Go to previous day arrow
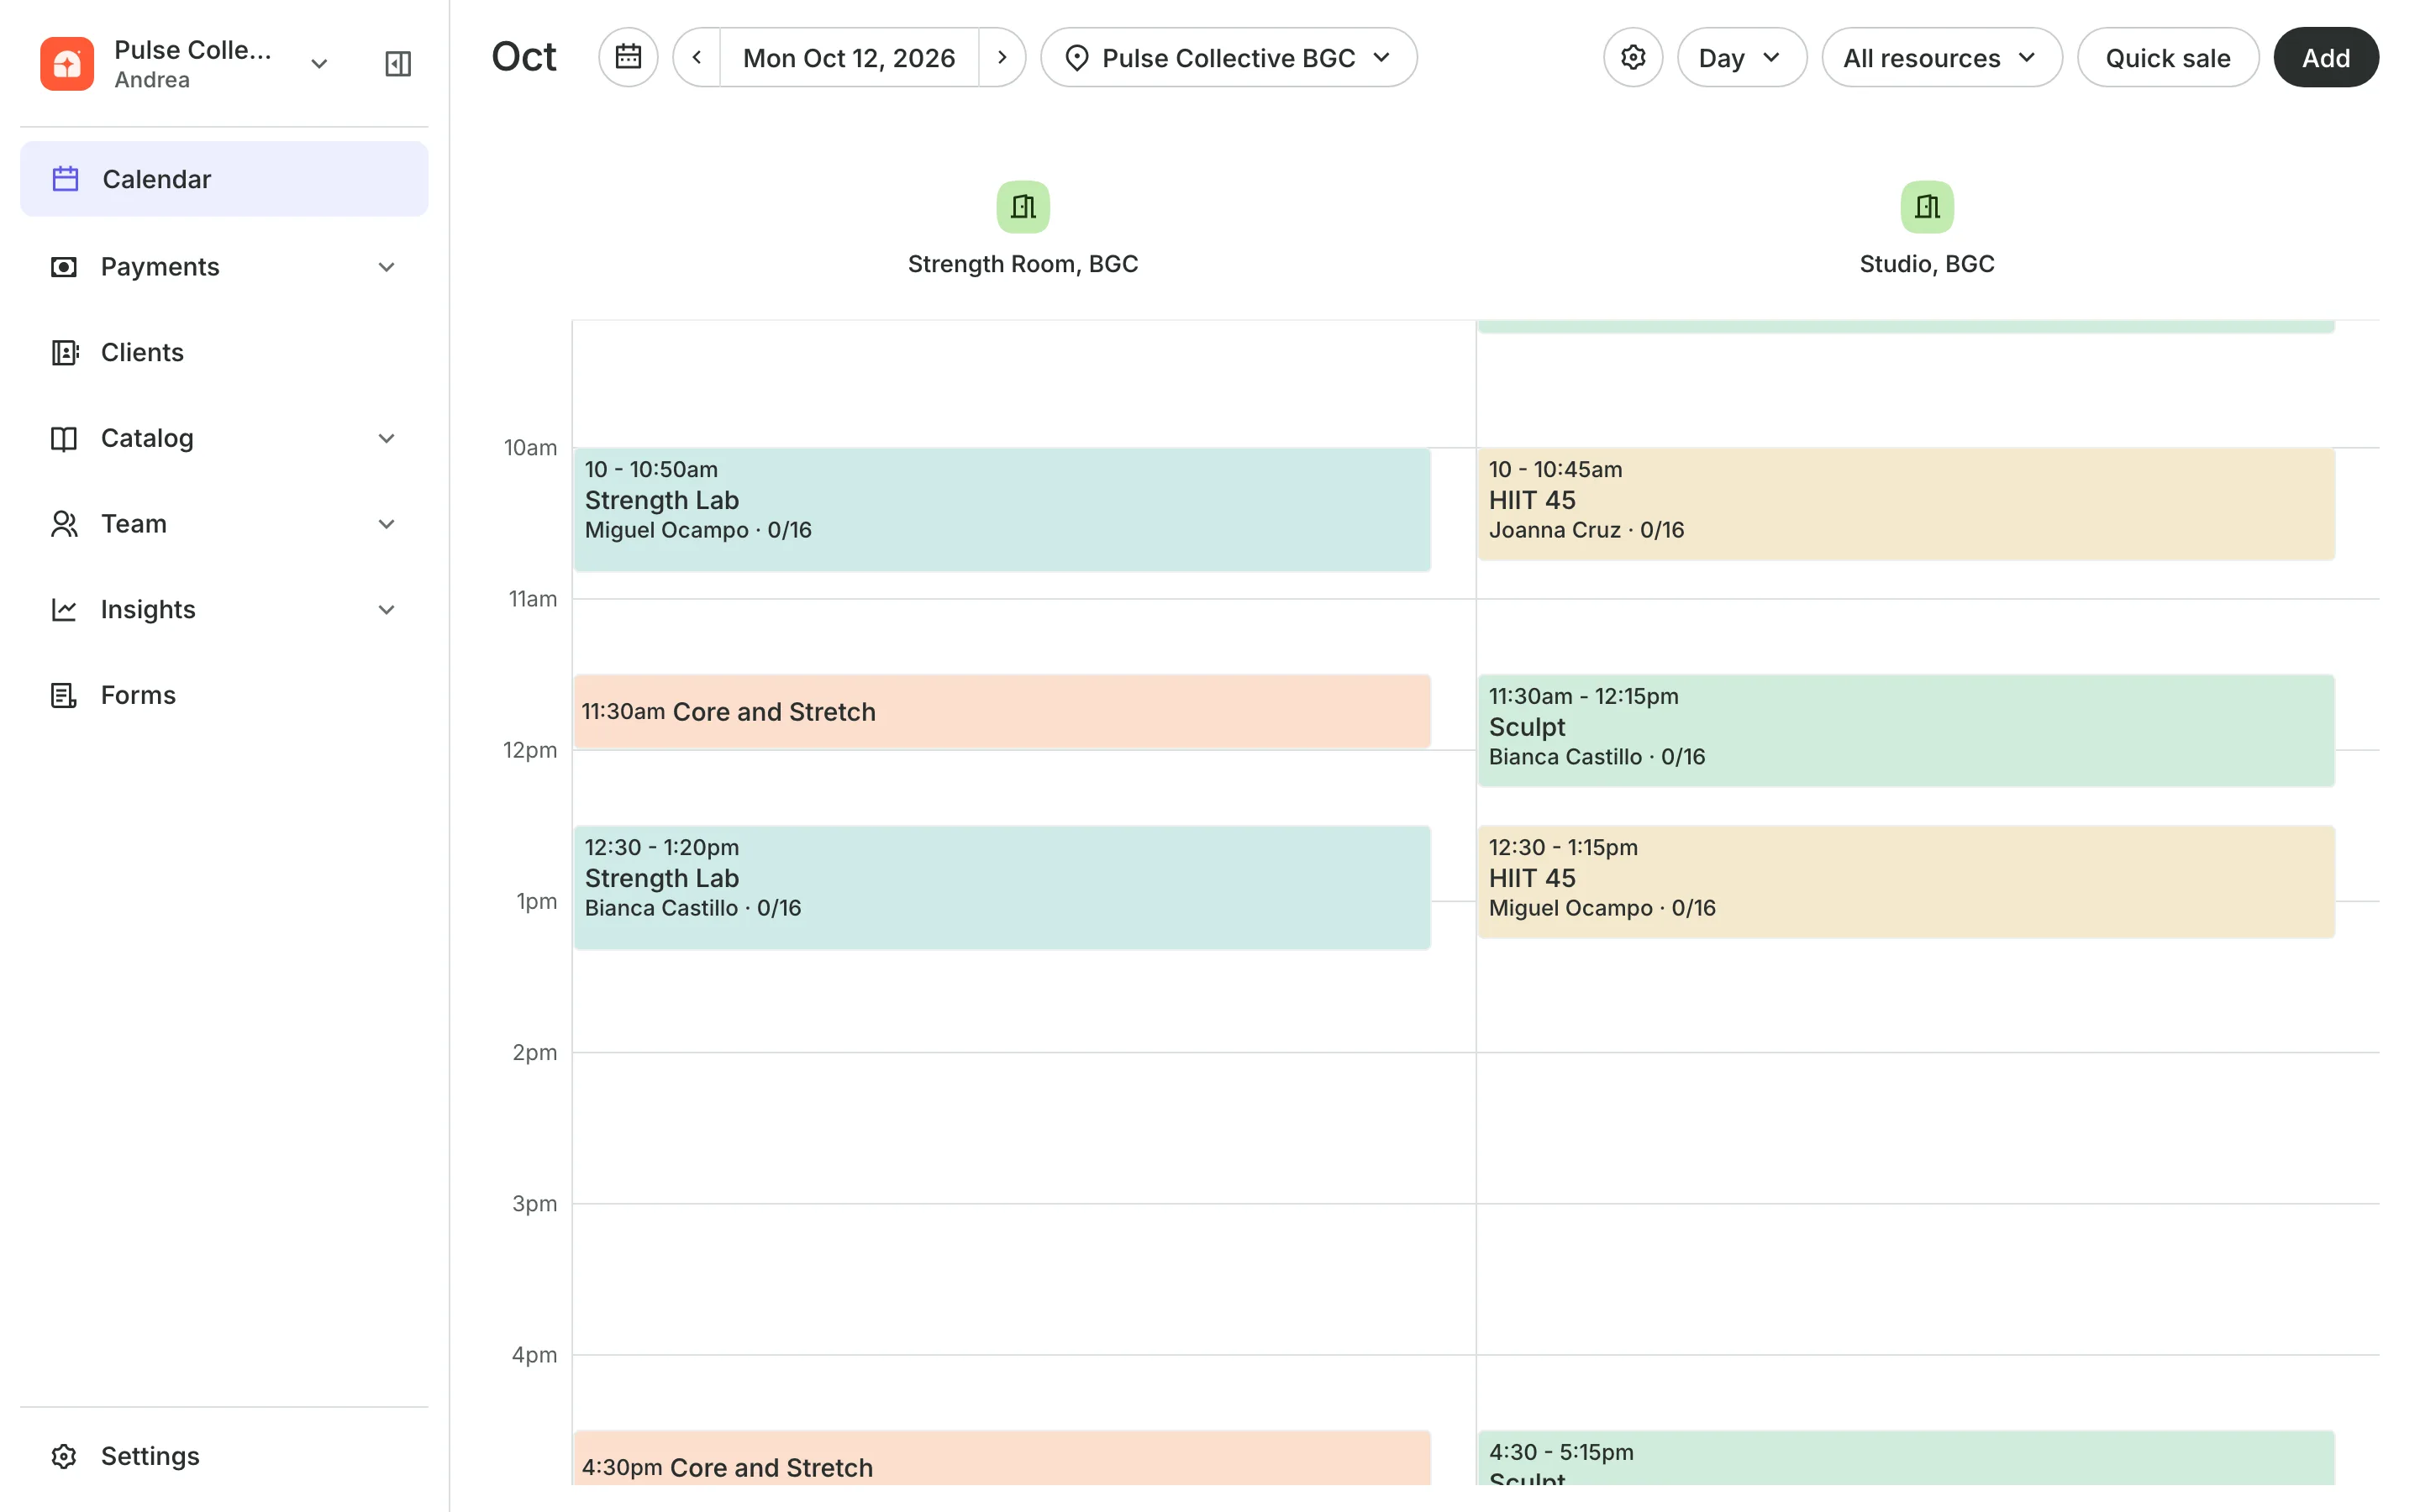 (697, 57)
